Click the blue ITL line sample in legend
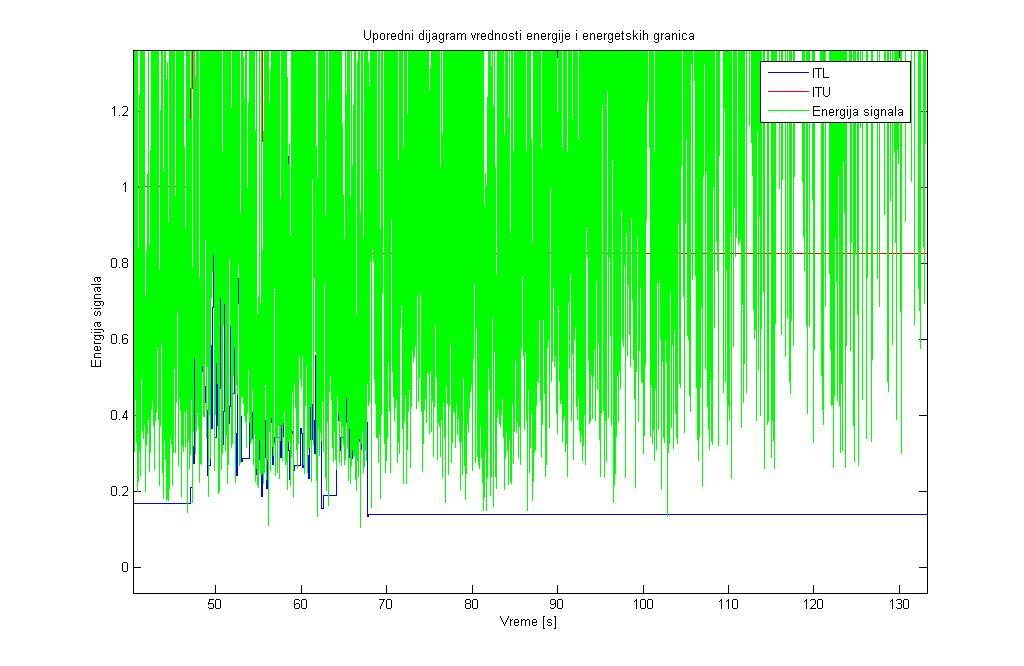 (788, 74)
